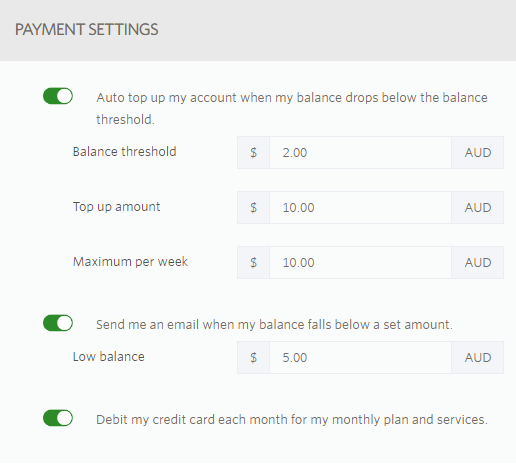This screenshot has height=464, width=516.
Task: Toggle the auto top up switch
Action: (58, 96)
